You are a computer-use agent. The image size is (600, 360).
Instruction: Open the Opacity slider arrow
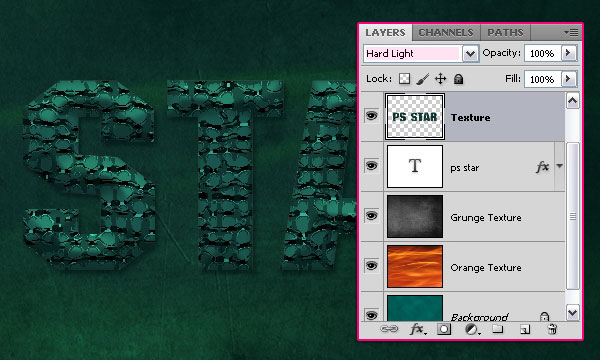569,53
